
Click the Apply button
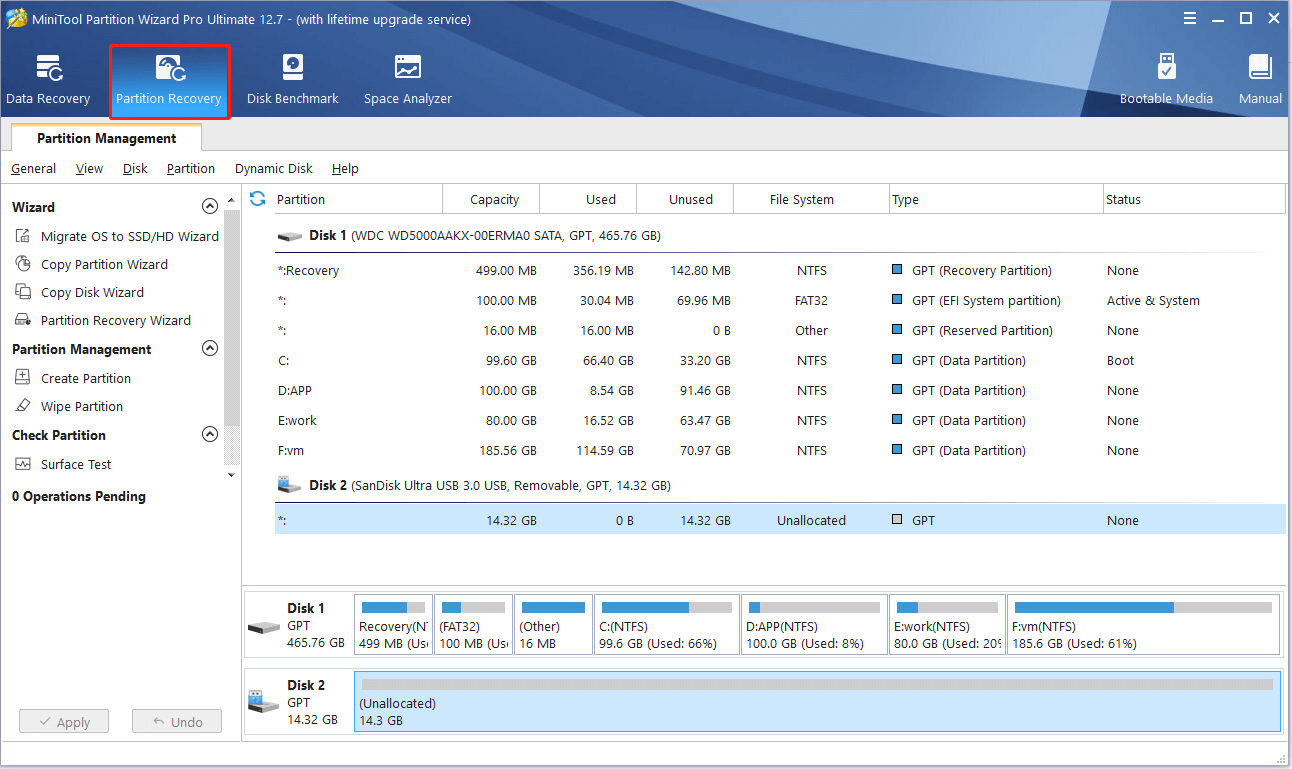[x=62, y=722]
